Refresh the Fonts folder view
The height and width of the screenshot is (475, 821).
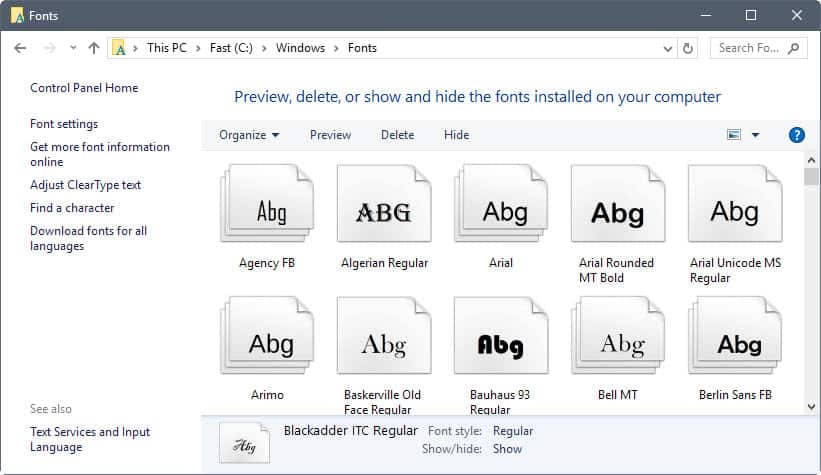click(x=687, y=48)
